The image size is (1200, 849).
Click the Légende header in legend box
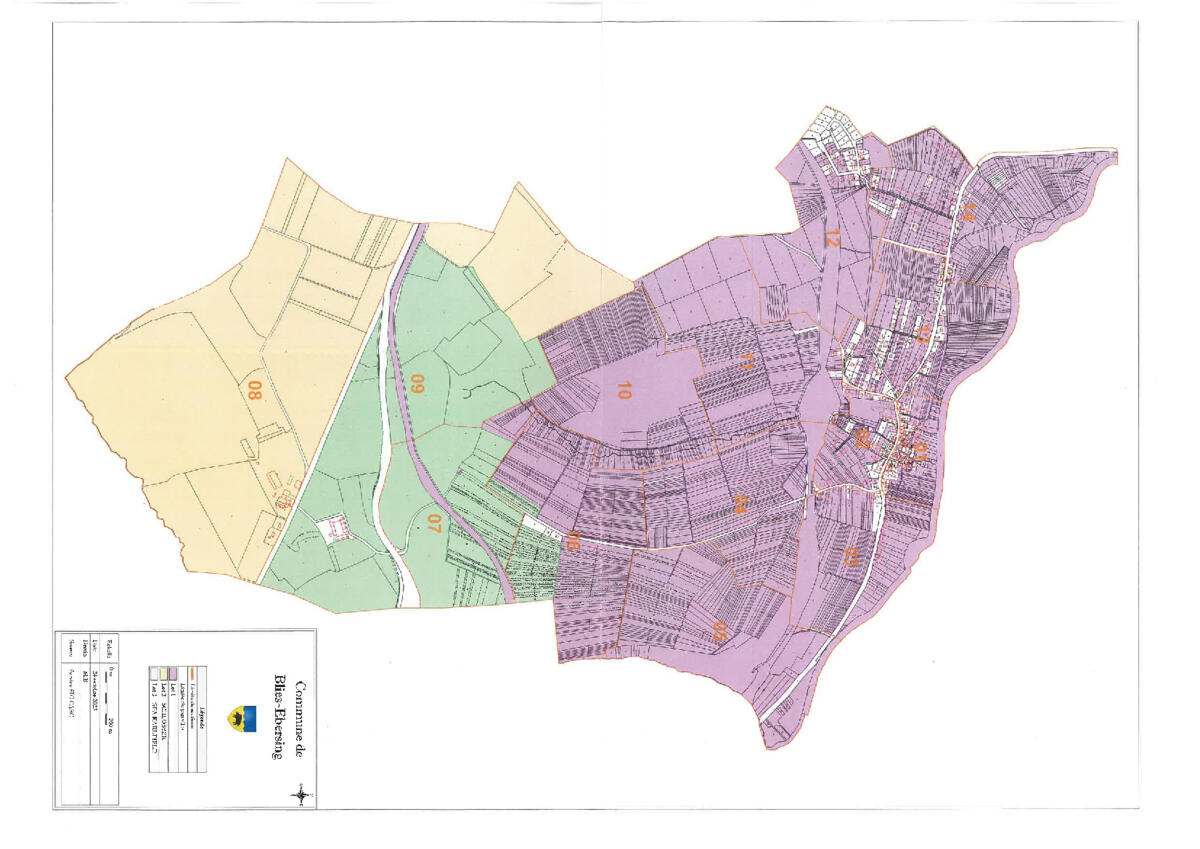[x=202, y=718]
